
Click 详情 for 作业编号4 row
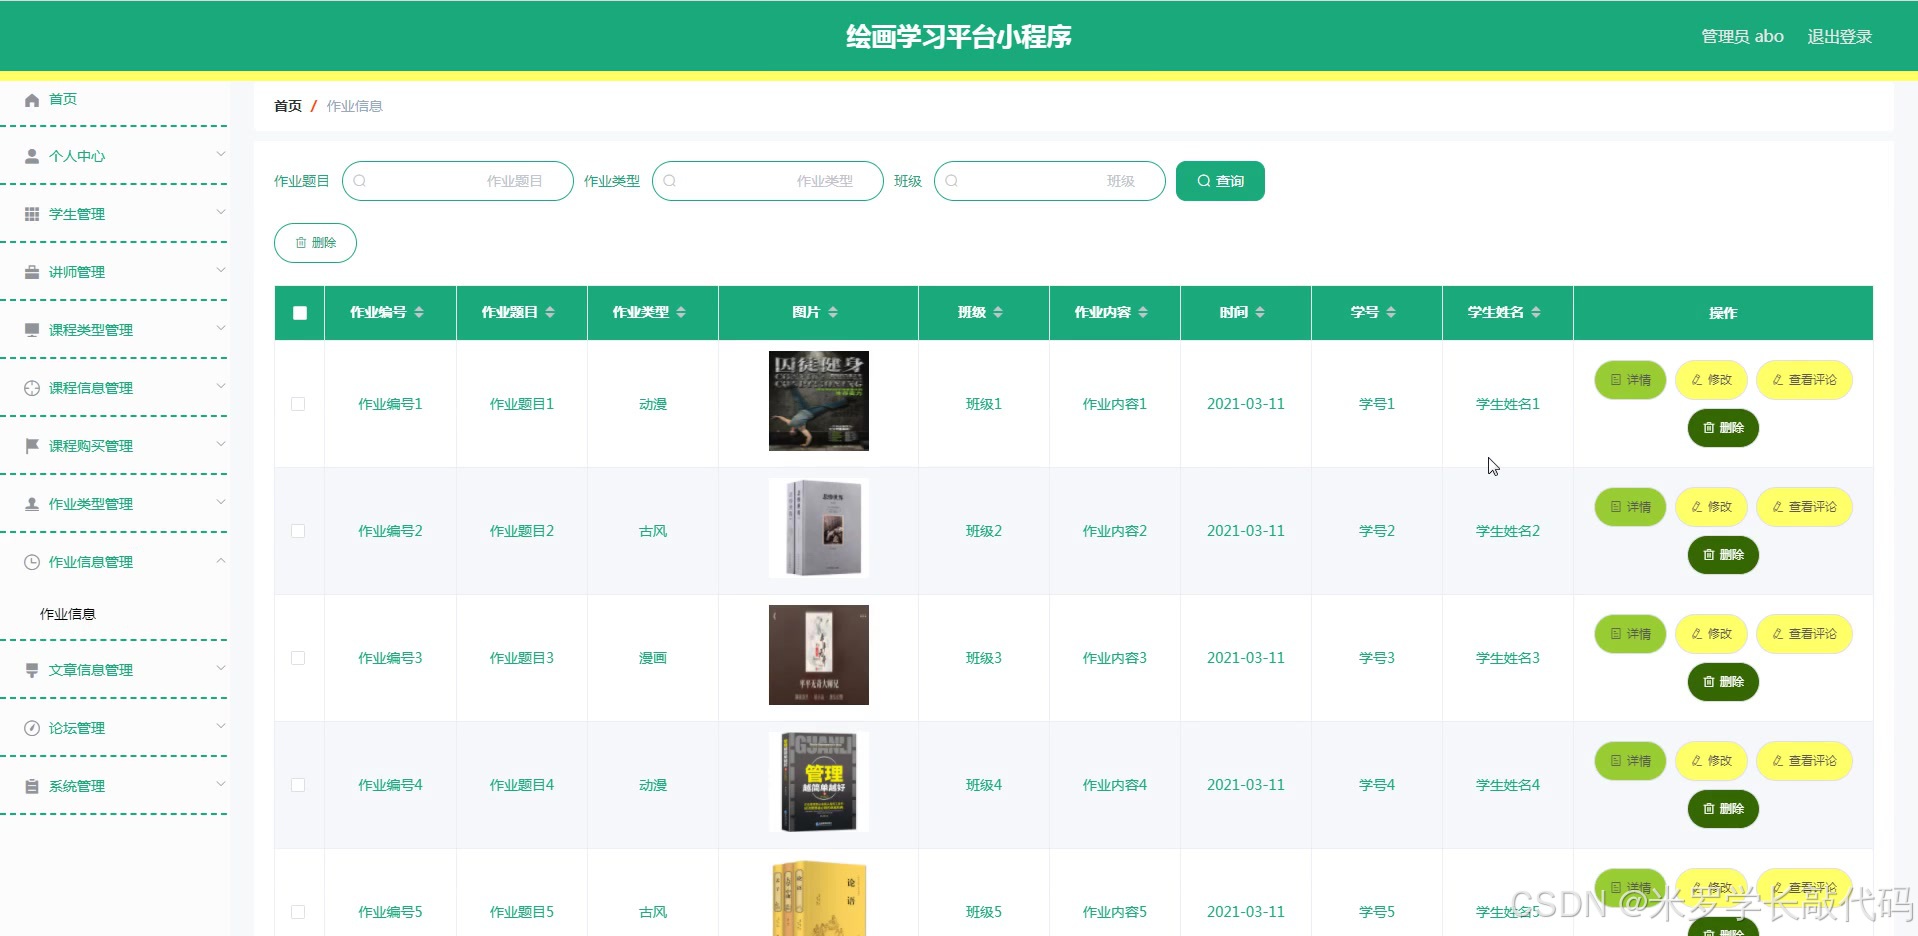(1630, 761)
